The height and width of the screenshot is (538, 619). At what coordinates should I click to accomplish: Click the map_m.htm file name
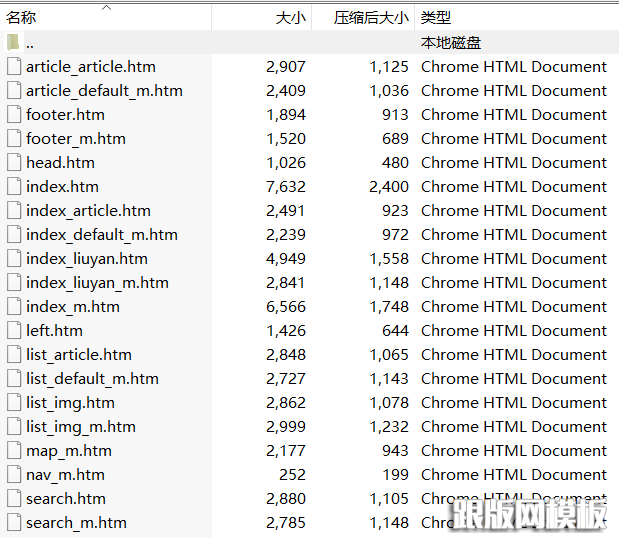69,451
